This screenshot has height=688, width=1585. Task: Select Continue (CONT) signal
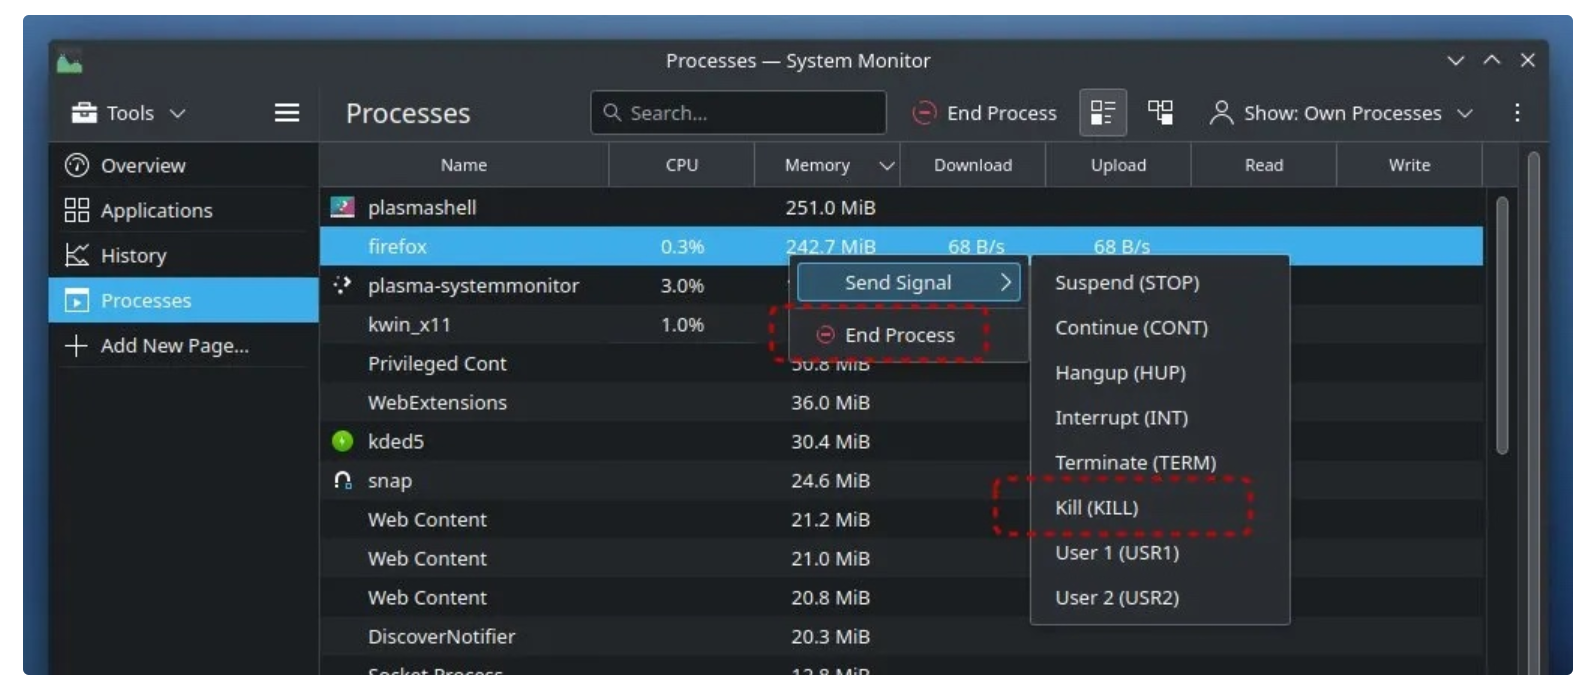(x=1160, y=328)
